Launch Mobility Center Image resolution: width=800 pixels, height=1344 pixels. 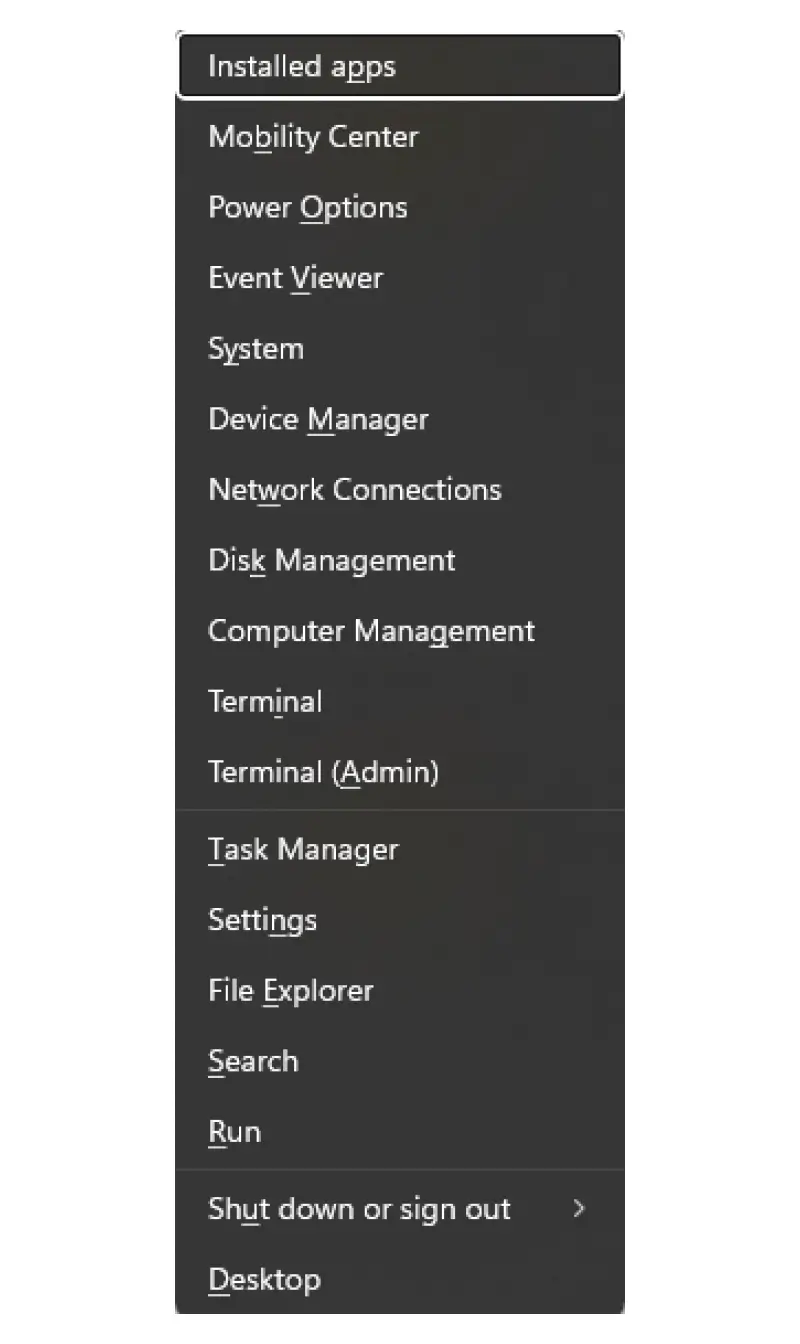[x=312, y=137]
